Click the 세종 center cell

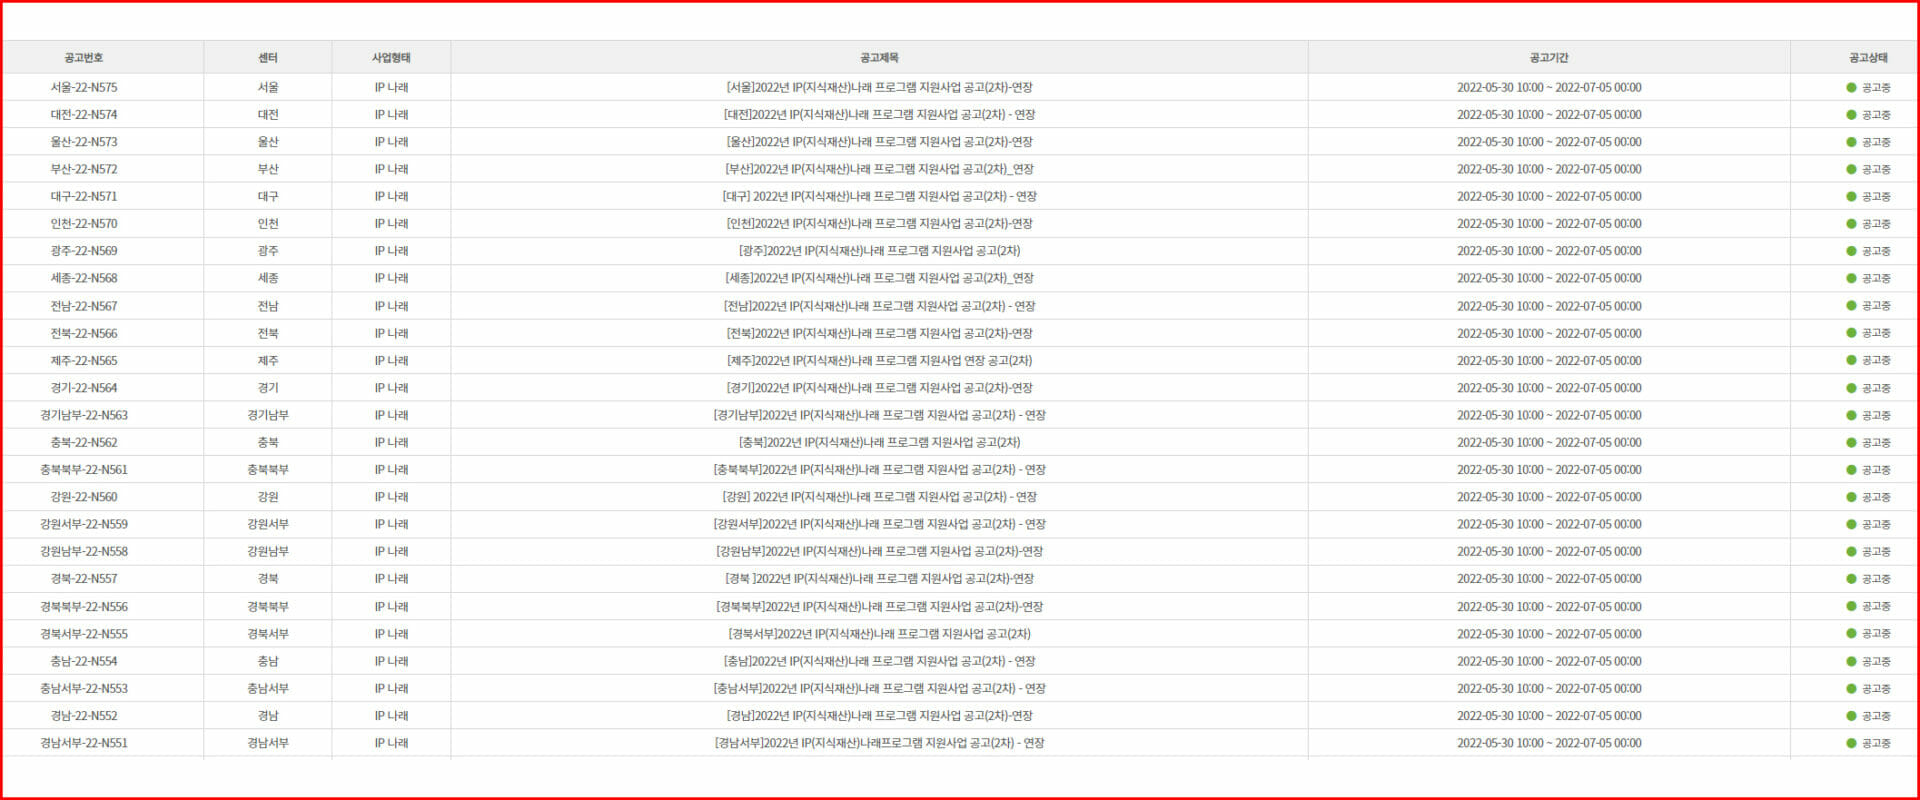pyautogui.click(x=268, y=279)
